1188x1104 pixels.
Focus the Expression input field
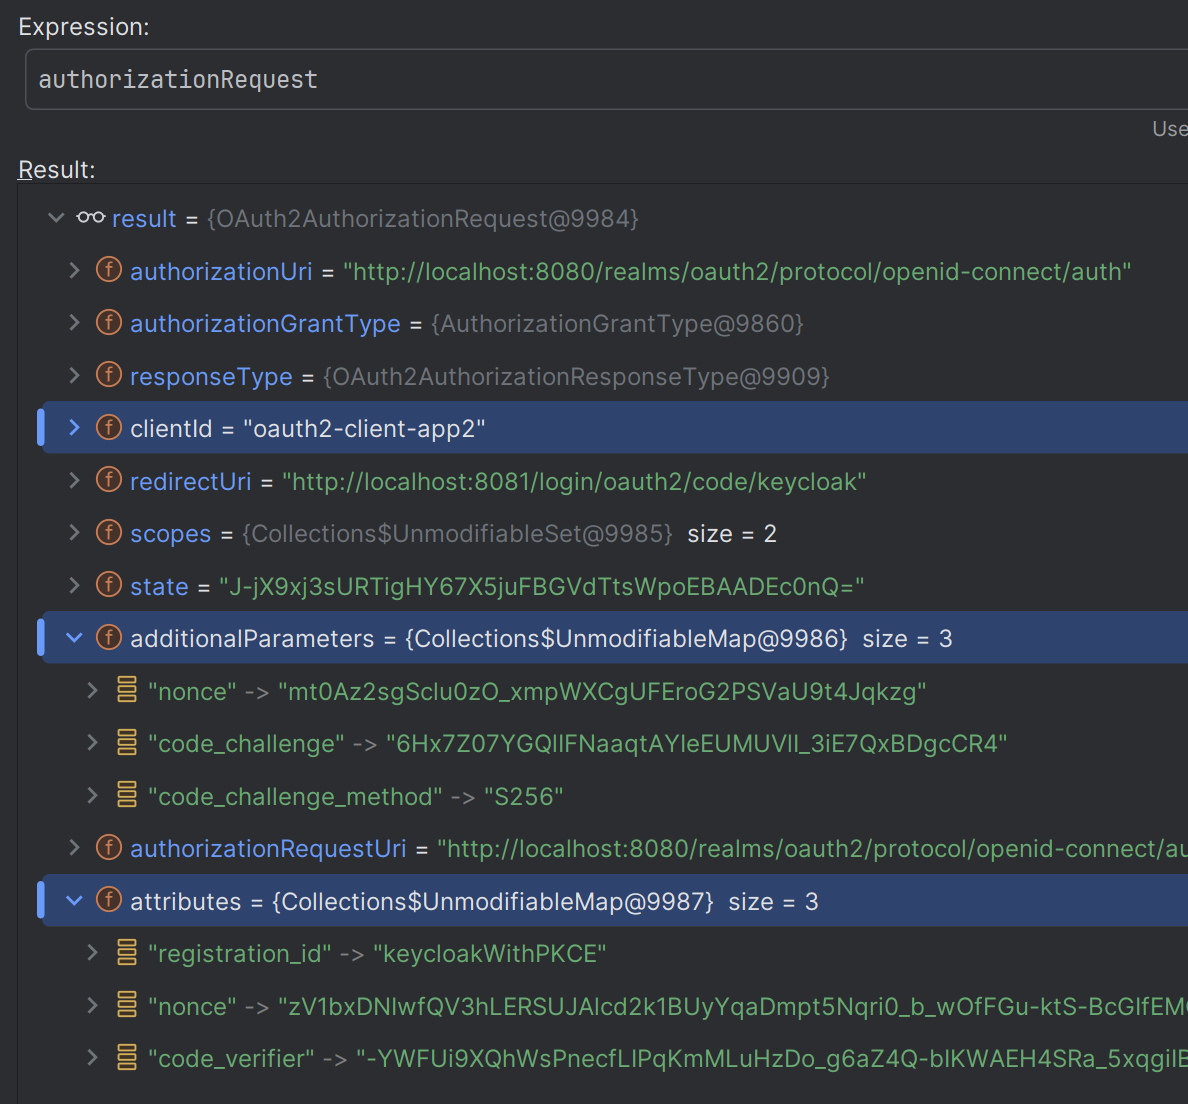click(600, 80)
